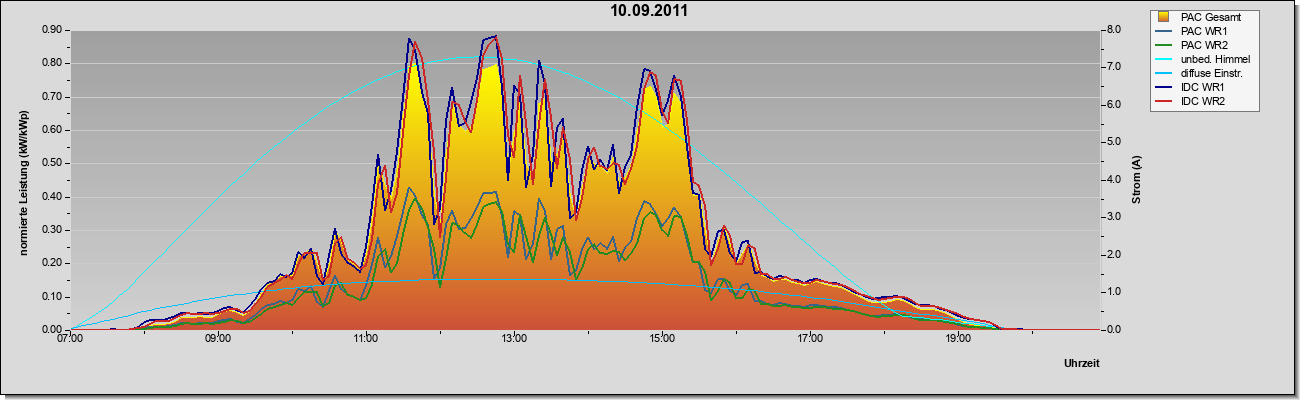The image size is (1300, 400).
Task: Click the 11:00 time axis tick
Action: coord(366,338)
